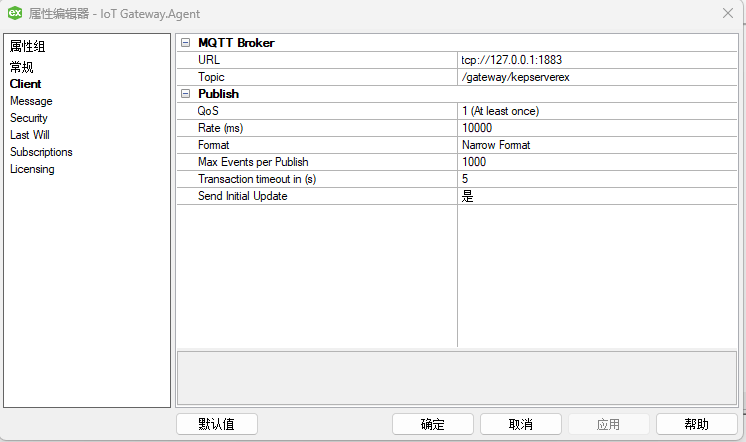746x442 pixels.
Task: Click the Rate (ms) value 10000
Action: point(596,128)
